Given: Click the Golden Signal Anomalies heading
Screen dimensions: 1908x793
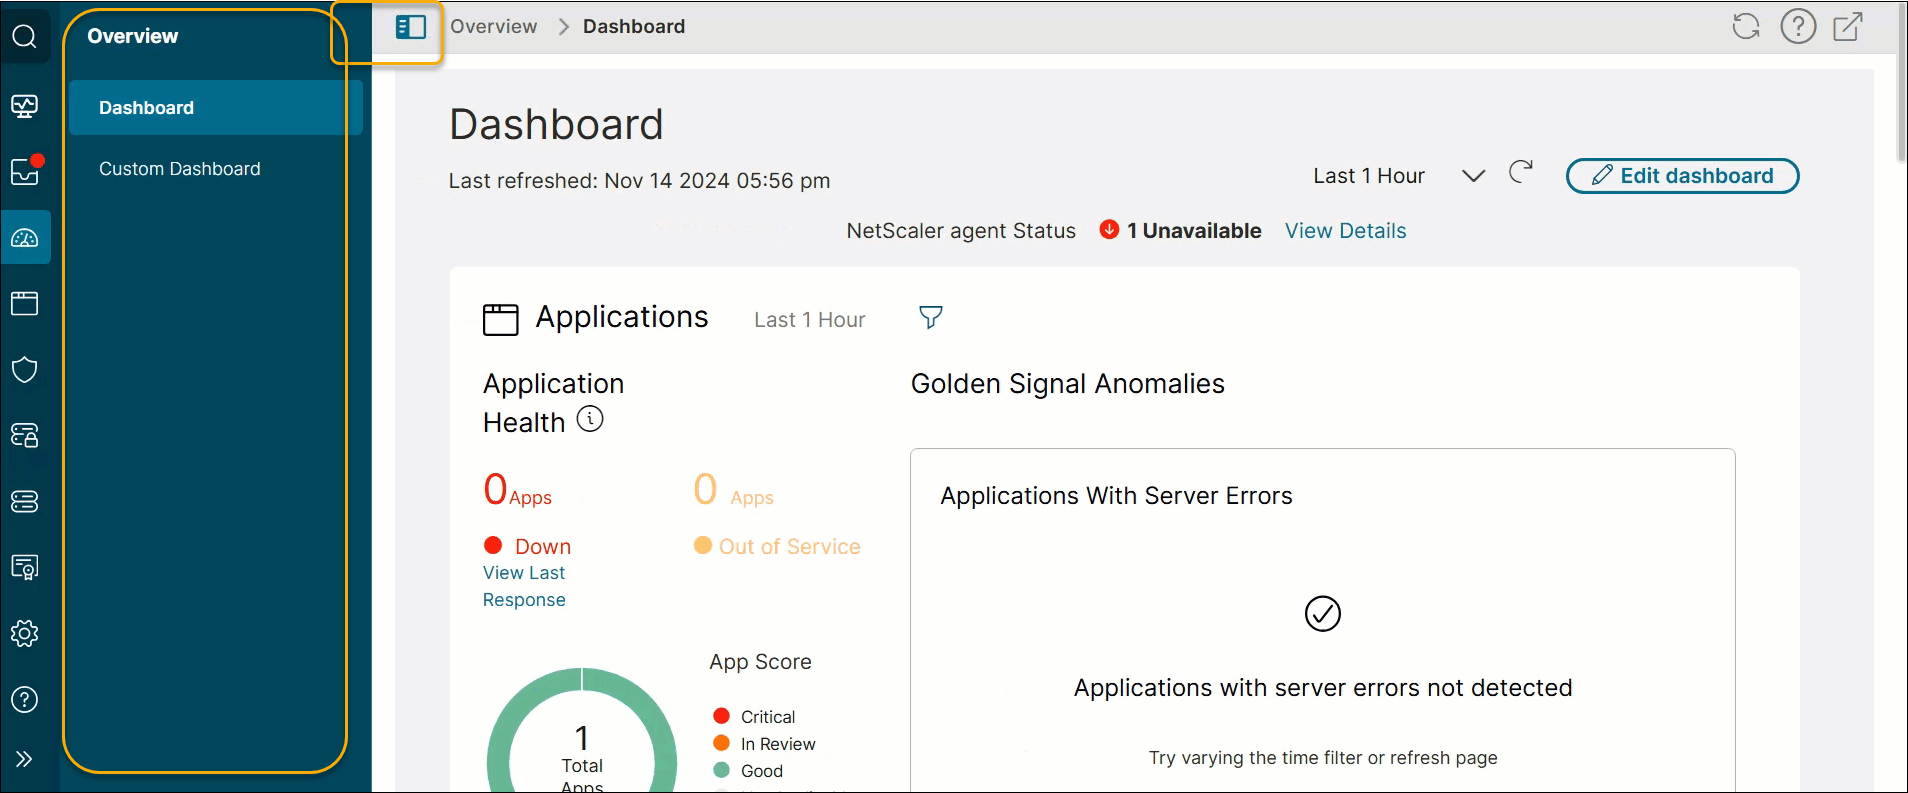Looking at the screenshot, I should tap(1068, 384).
